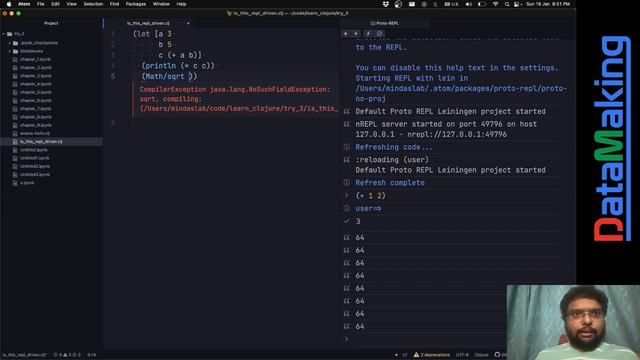Open chapter_1.ipynb in tree
Viewport: 640px width, 360px height.
click(36, 60)
